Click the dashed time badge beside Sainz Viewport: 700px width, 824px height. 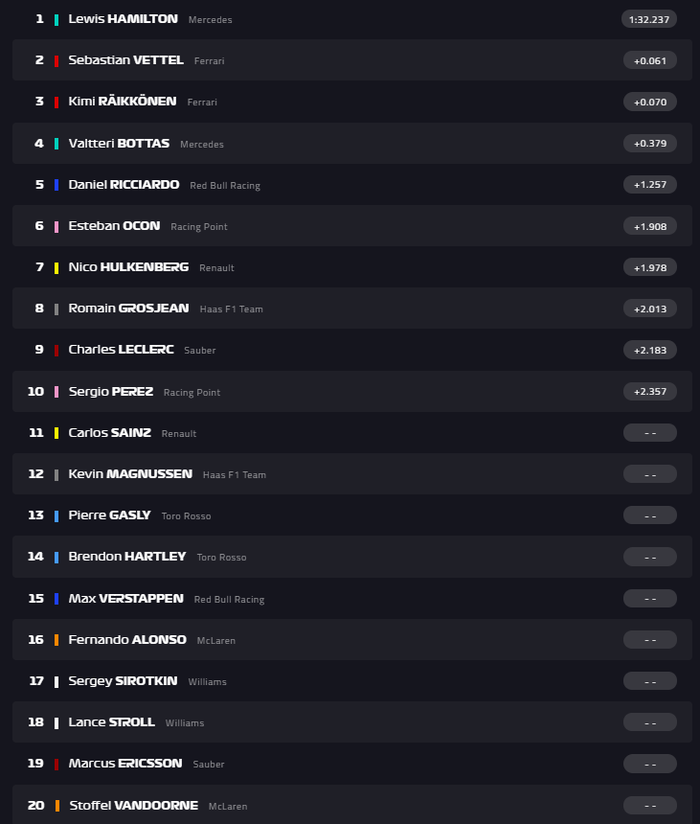pos(651,432)
